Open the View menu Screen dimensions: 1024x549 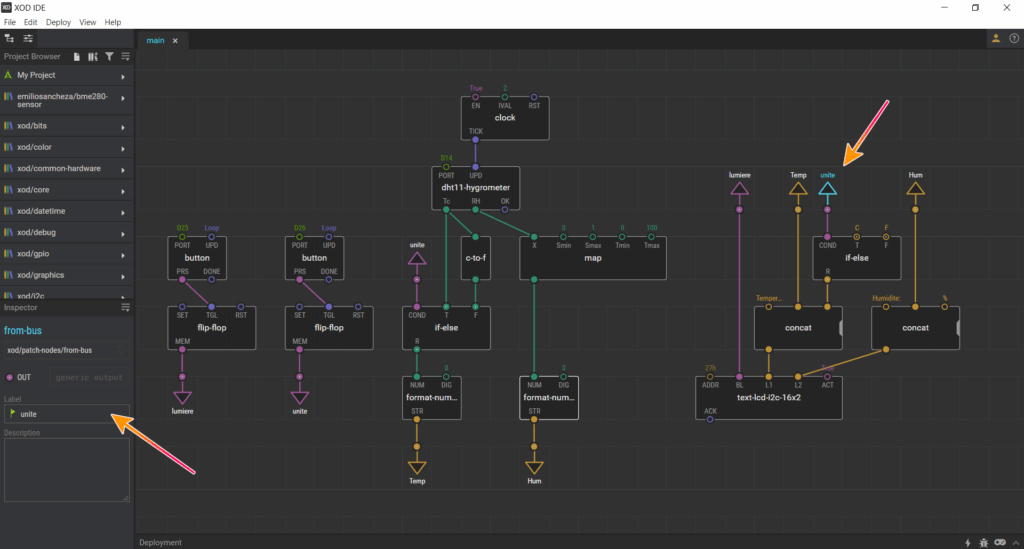(x=88, y=22)
